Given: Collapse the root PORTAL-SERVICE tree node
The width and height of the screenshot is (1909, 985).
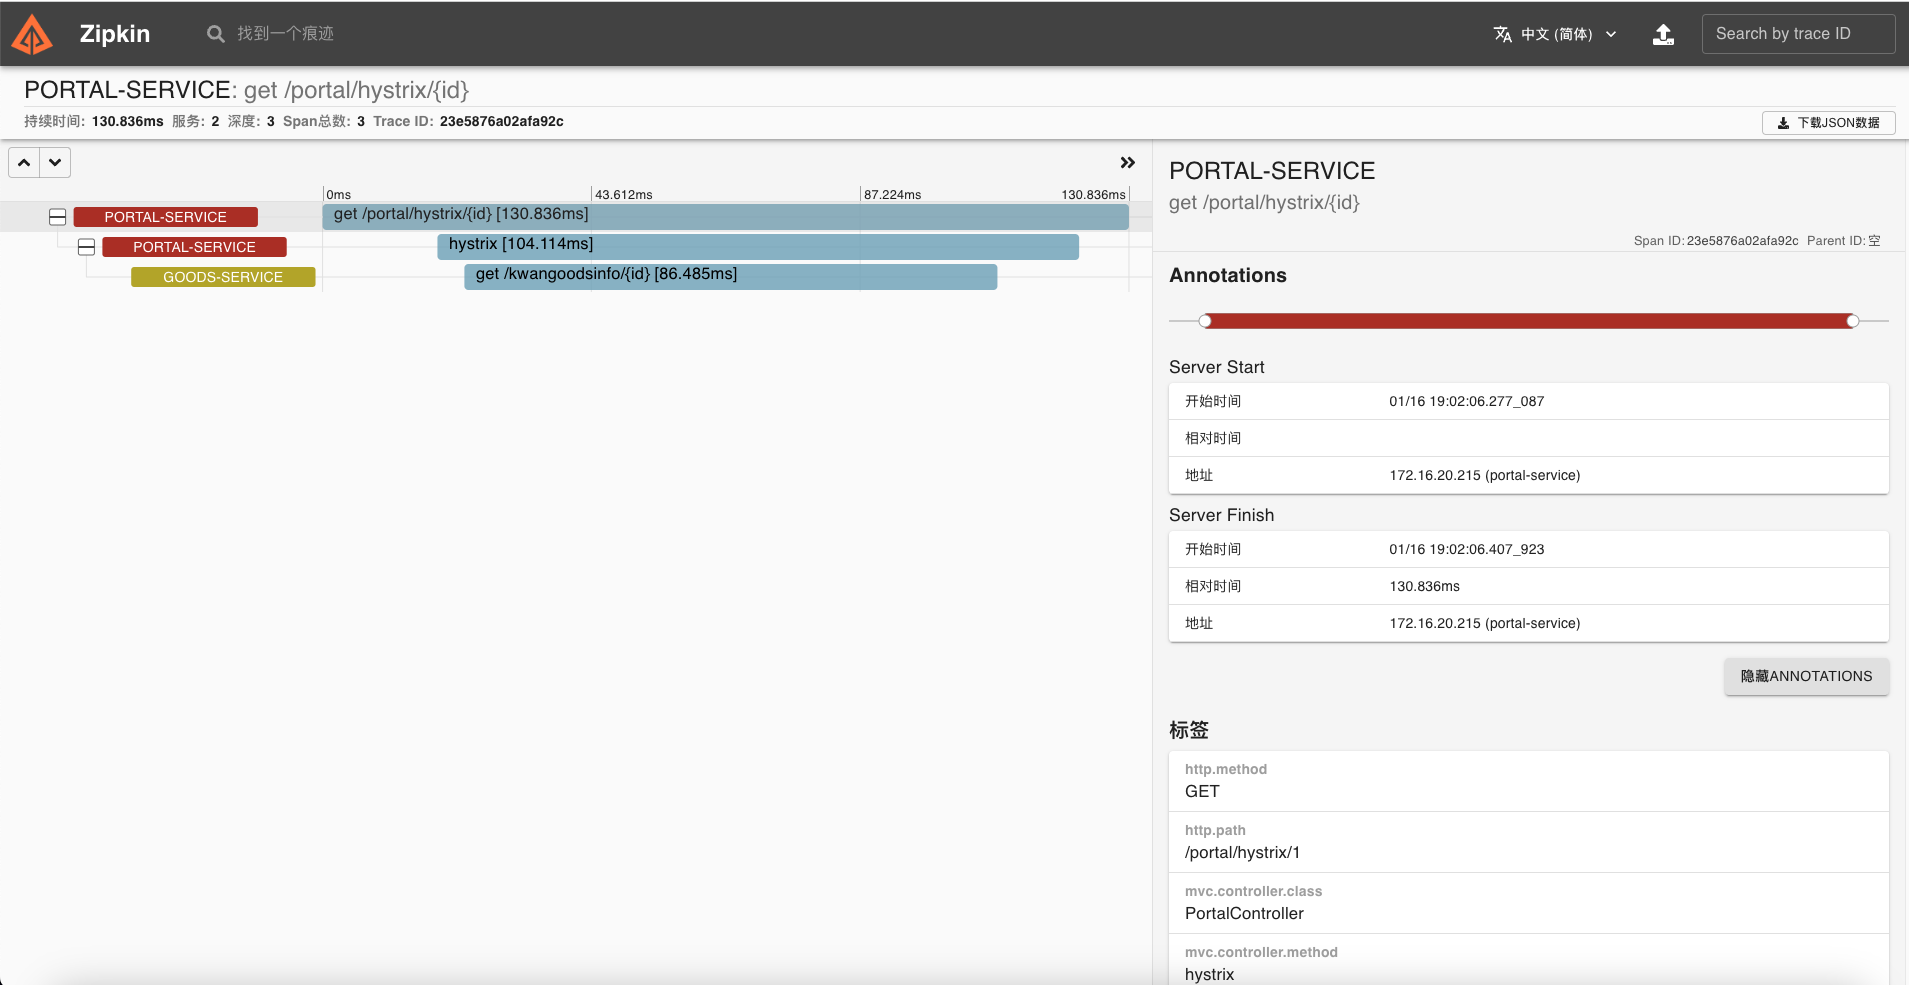Looking at the screenshot, I should (x=58, y=217).
